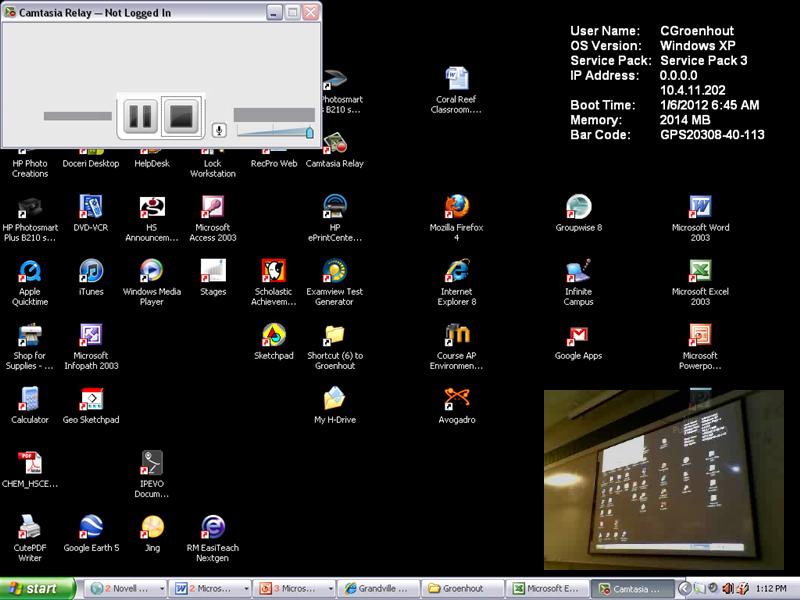Open the DVD-VCR desktop shortcut
The image size is (800, 600).
(x=91, y=213)
